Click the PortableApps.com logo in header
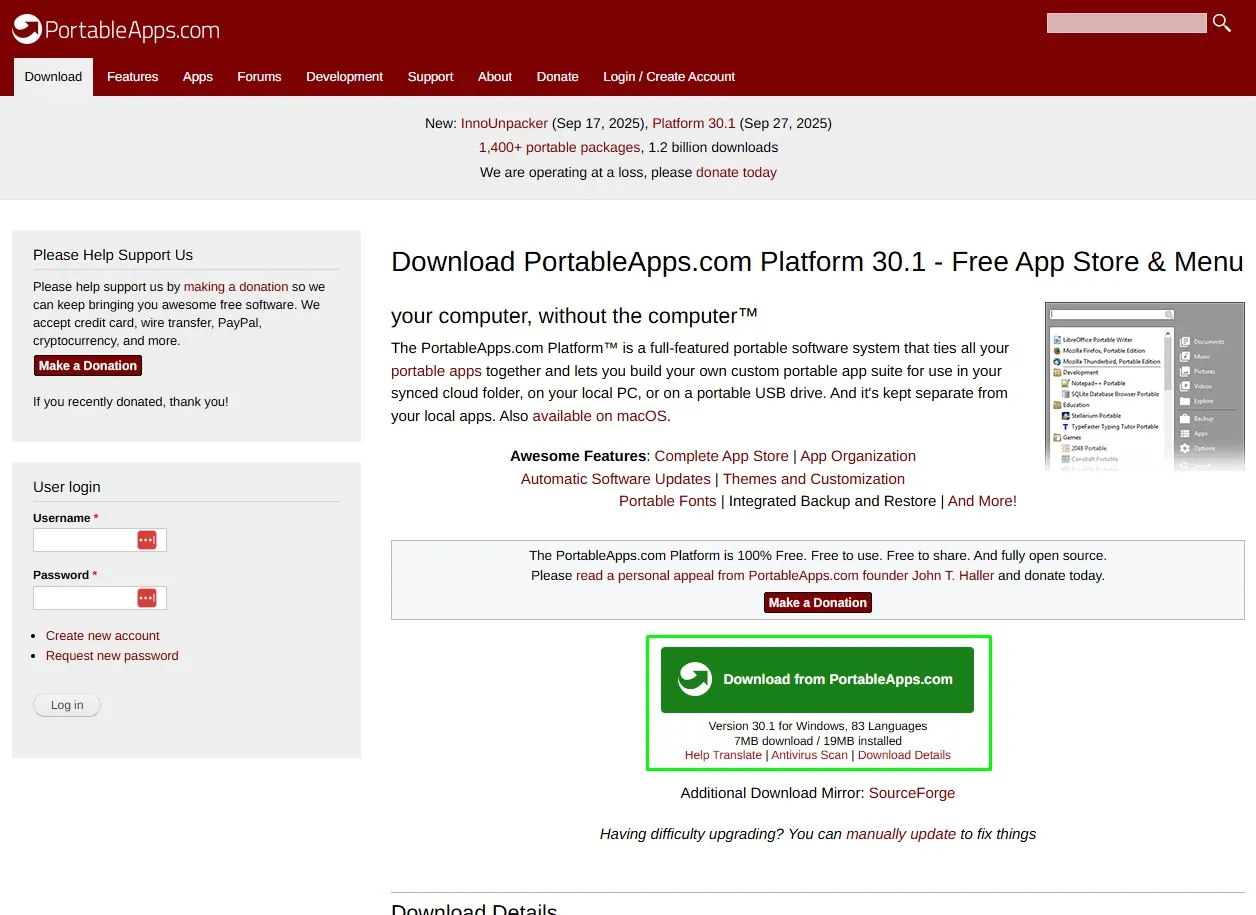Image resolution: width=1256 pixels, height=915 pixels. pyautogui.click(x=115, y=29)
